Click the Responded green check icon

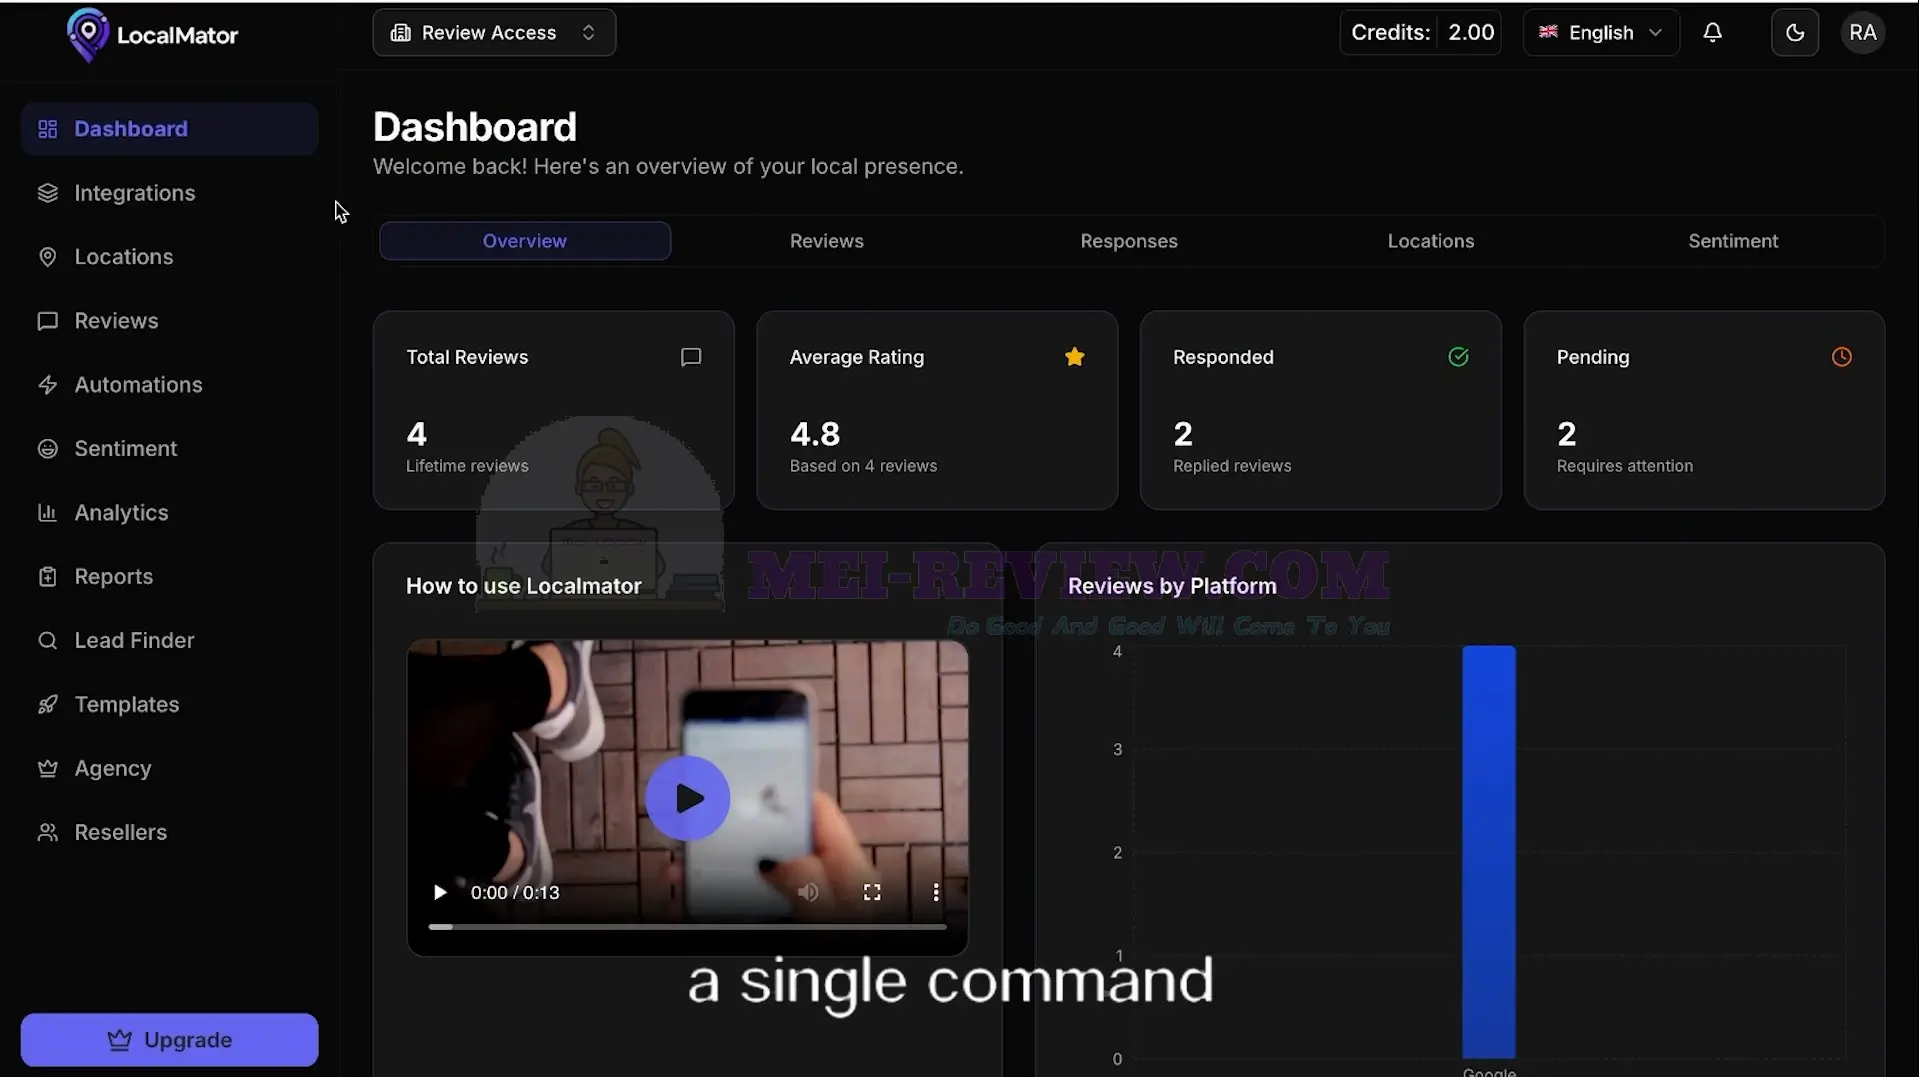1458,357
